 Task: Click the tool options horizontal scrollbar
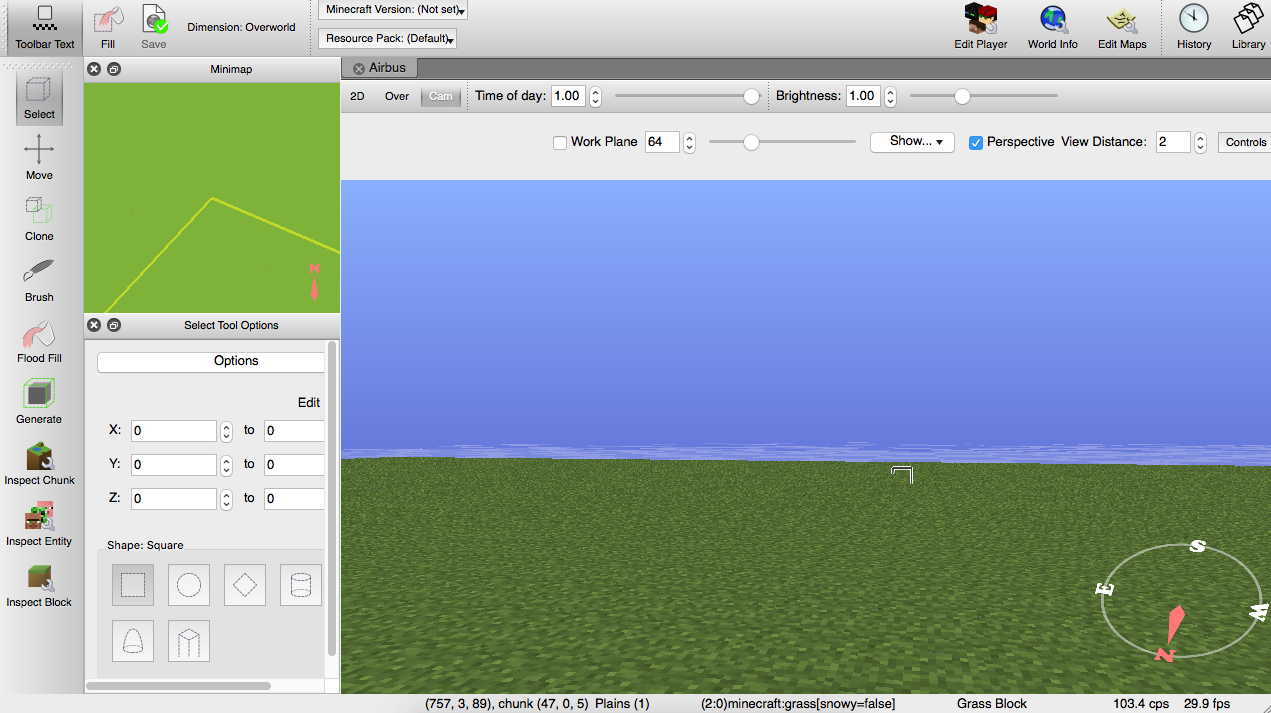179,686
